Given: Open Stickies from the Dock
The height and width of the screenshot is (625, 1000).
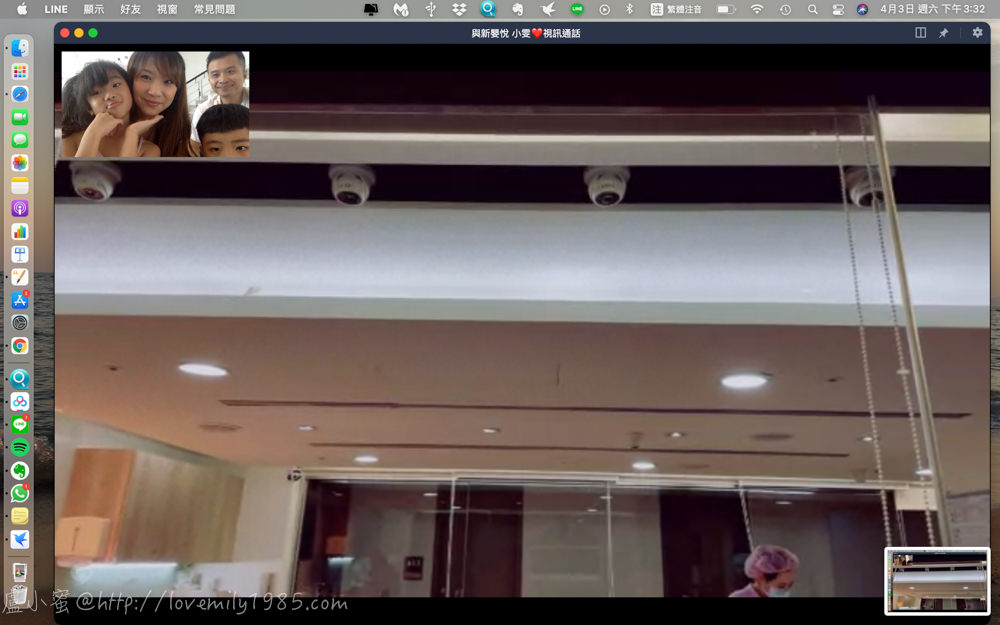Looking at the screenshot, I should [20, 517].
